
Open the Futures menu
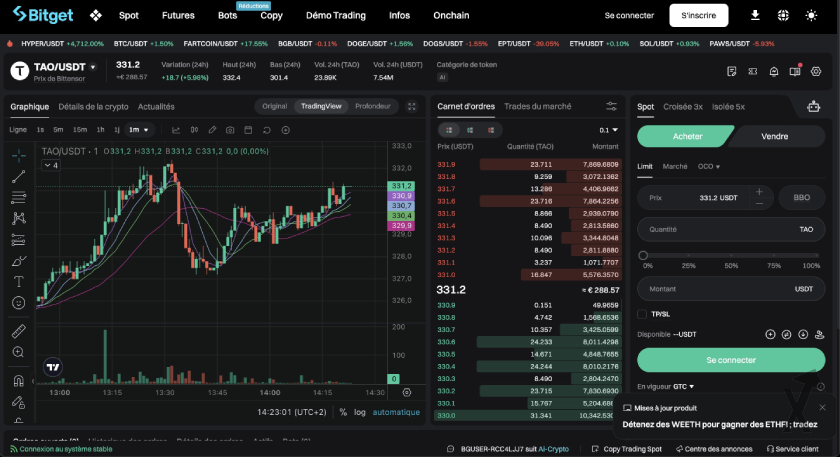point(178,15)
